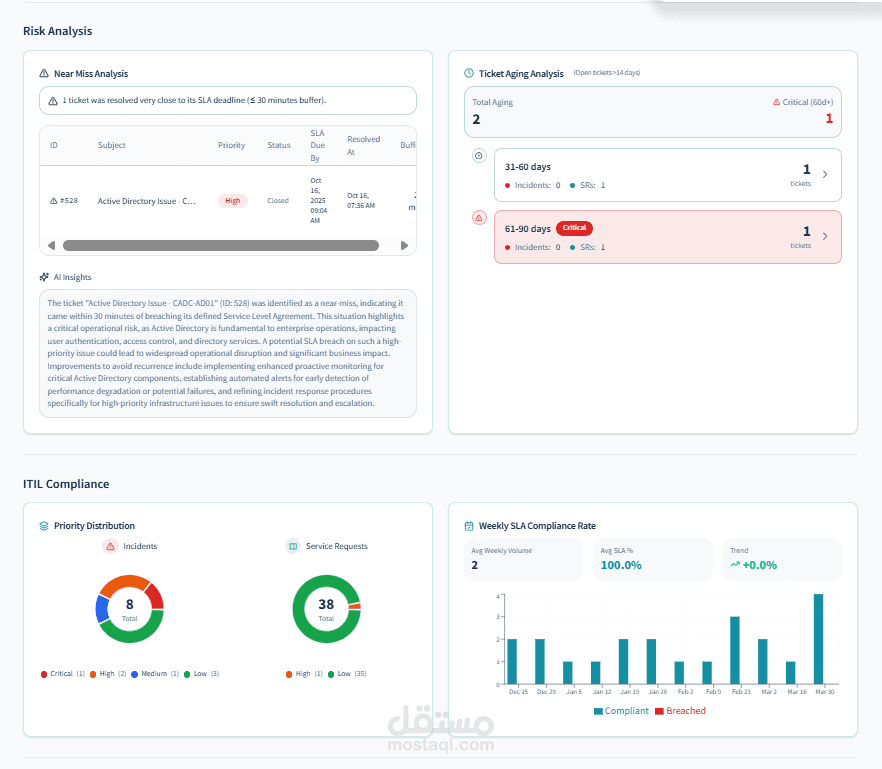Click the clock icon beside 31-60 days
Viewport: 882px width, 769px height.
coord(479,156)
